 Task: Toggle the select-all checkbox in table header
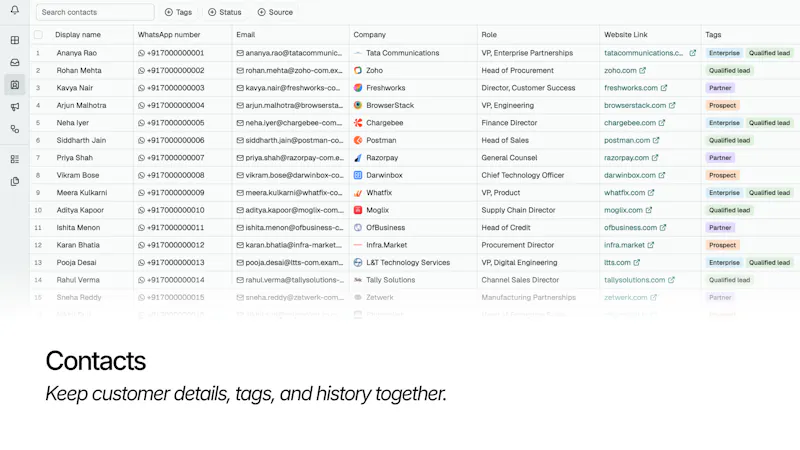tap(38, 35)
